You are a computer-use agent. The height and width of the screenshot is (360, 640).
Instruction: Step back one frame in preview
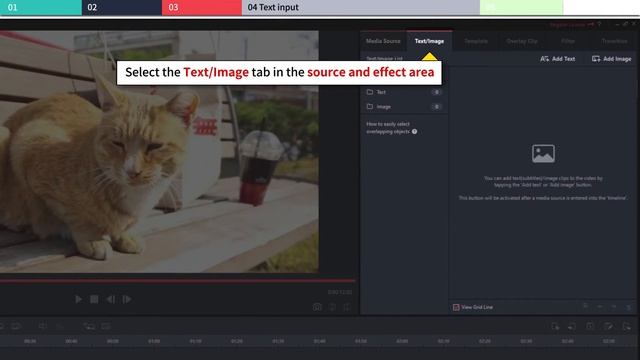point(111,299)
